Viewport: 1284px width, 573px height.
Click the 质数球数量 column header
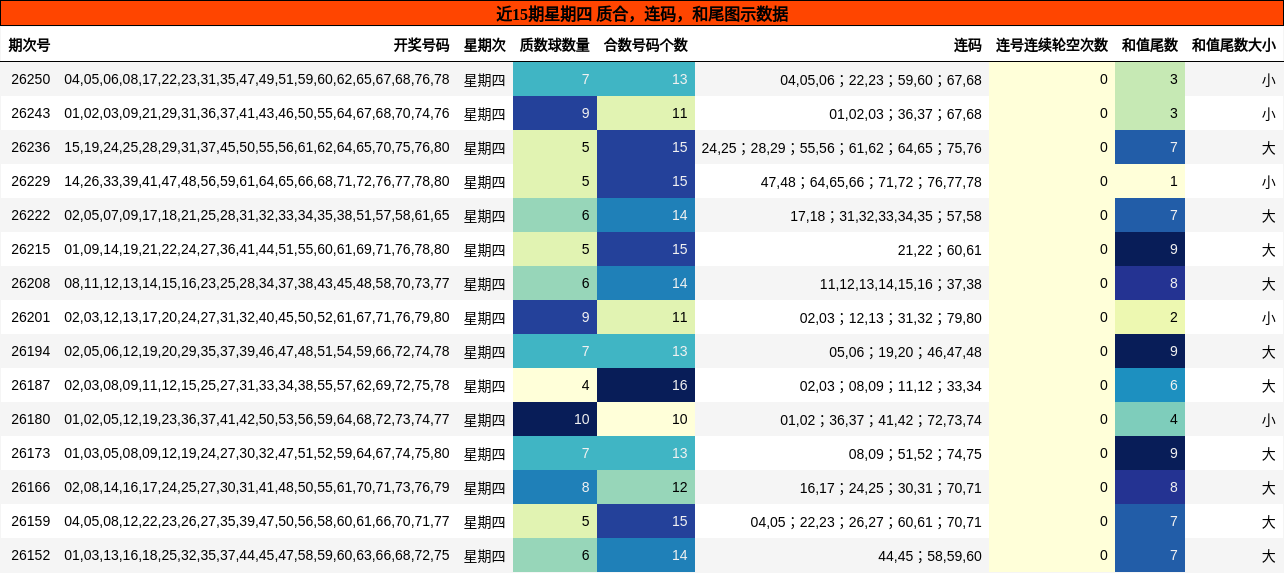pyautogui.click(x=554, y=45)
